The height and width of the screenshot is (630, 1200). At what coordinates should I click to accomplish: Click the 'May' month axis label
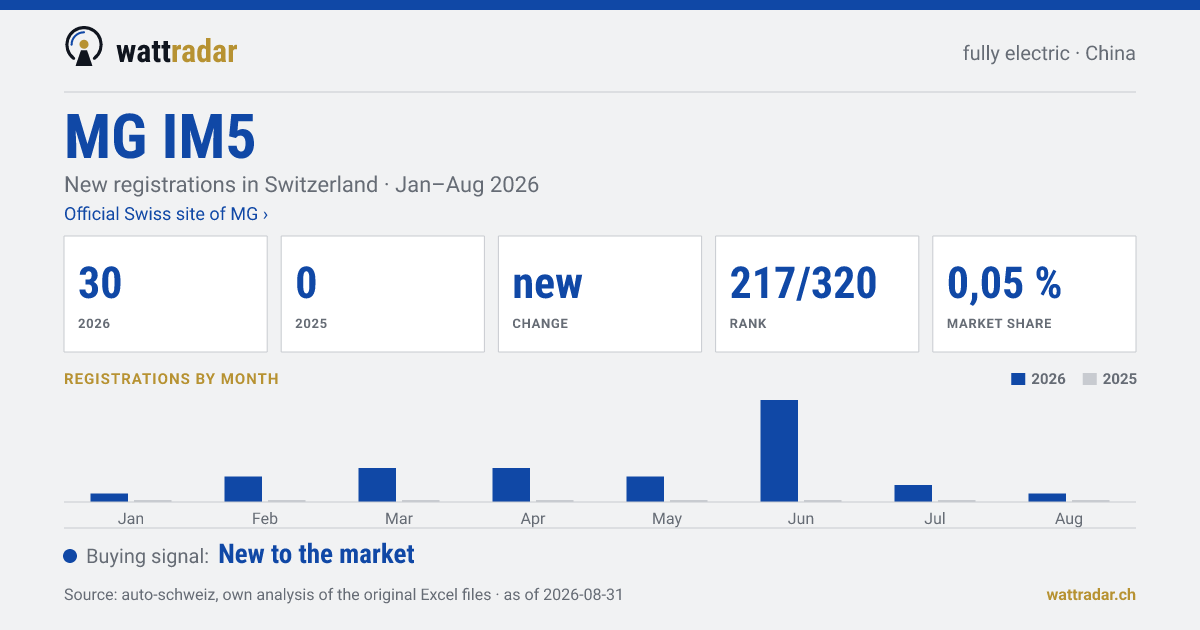[x=667, y=519]
